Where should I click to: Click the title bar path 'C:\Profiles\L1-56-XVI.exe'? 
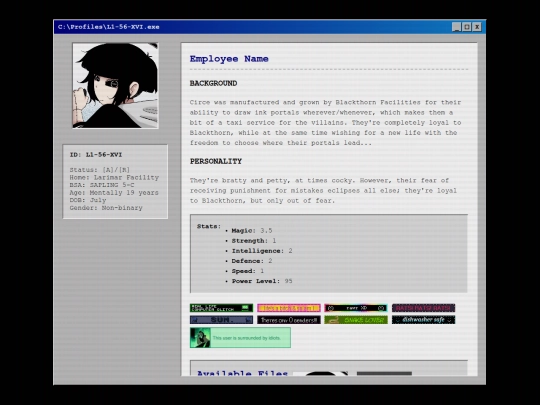click(x=108, y=27)
